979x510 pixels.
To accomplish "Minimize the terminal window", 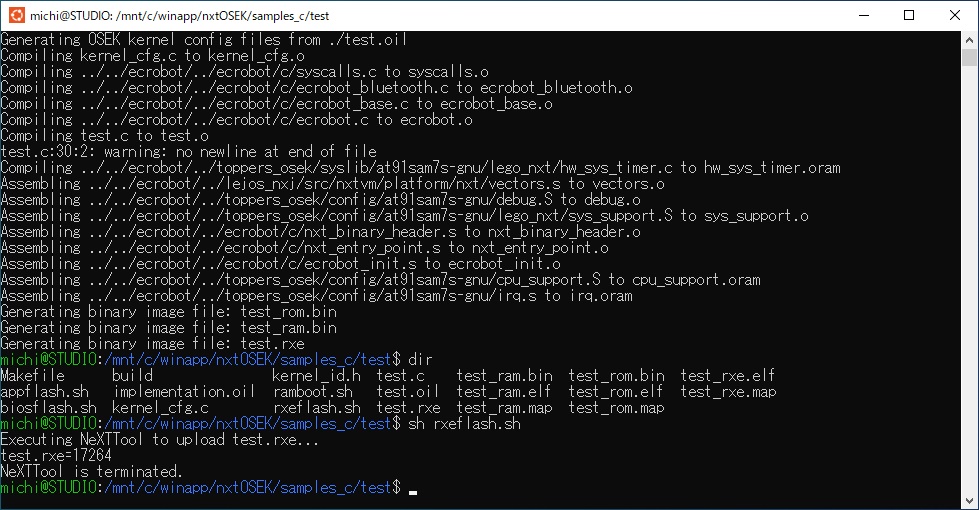I will (864, 16).
